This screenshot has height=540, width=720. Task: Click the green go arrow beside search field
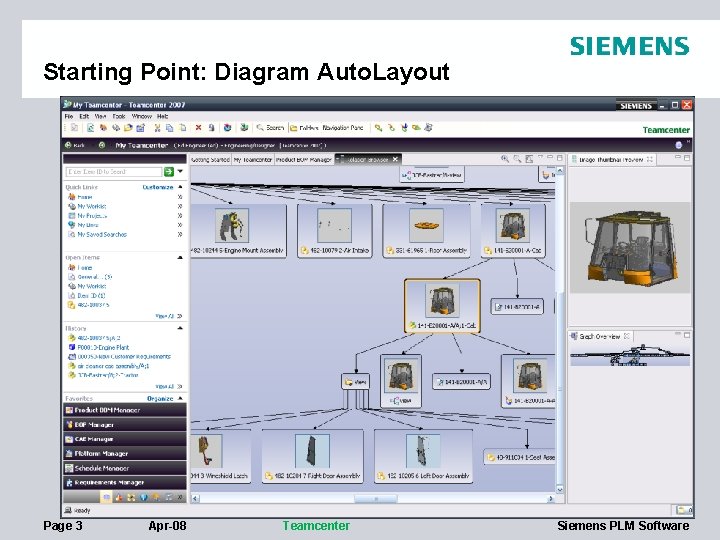(x=169, y=171)
